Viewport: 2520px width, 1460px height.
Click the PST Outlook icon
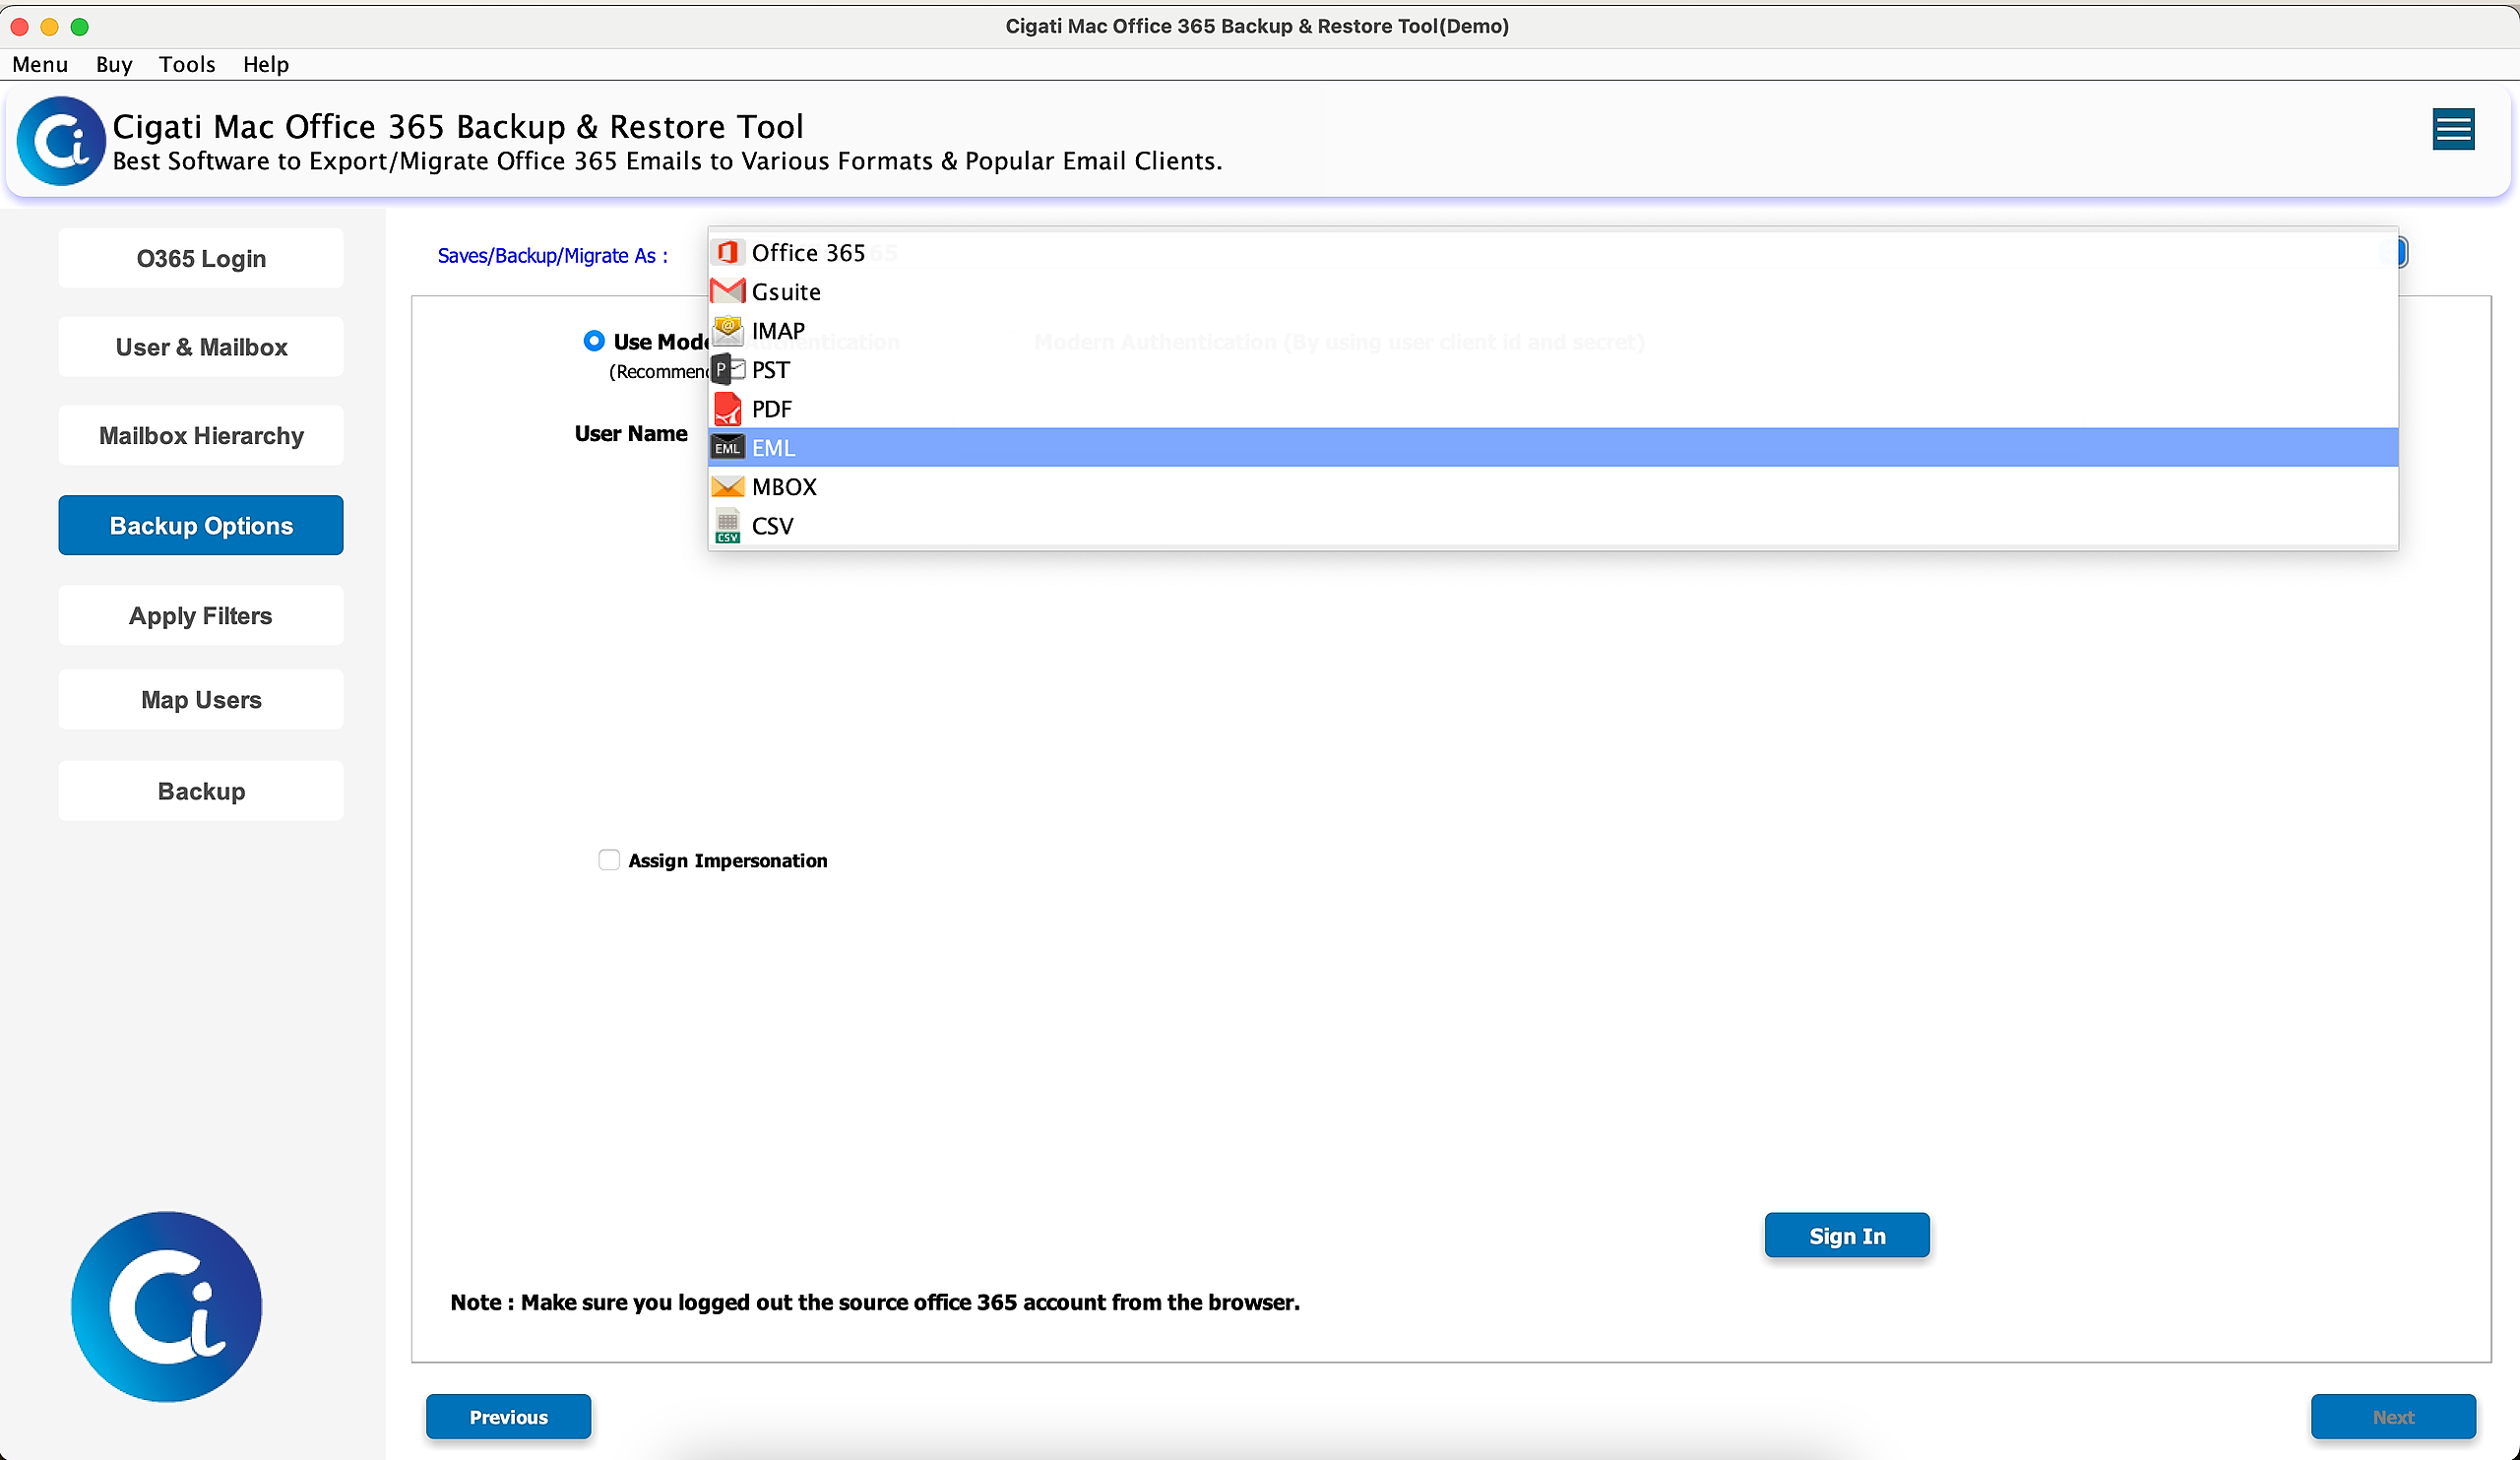[x=727, y=370]
